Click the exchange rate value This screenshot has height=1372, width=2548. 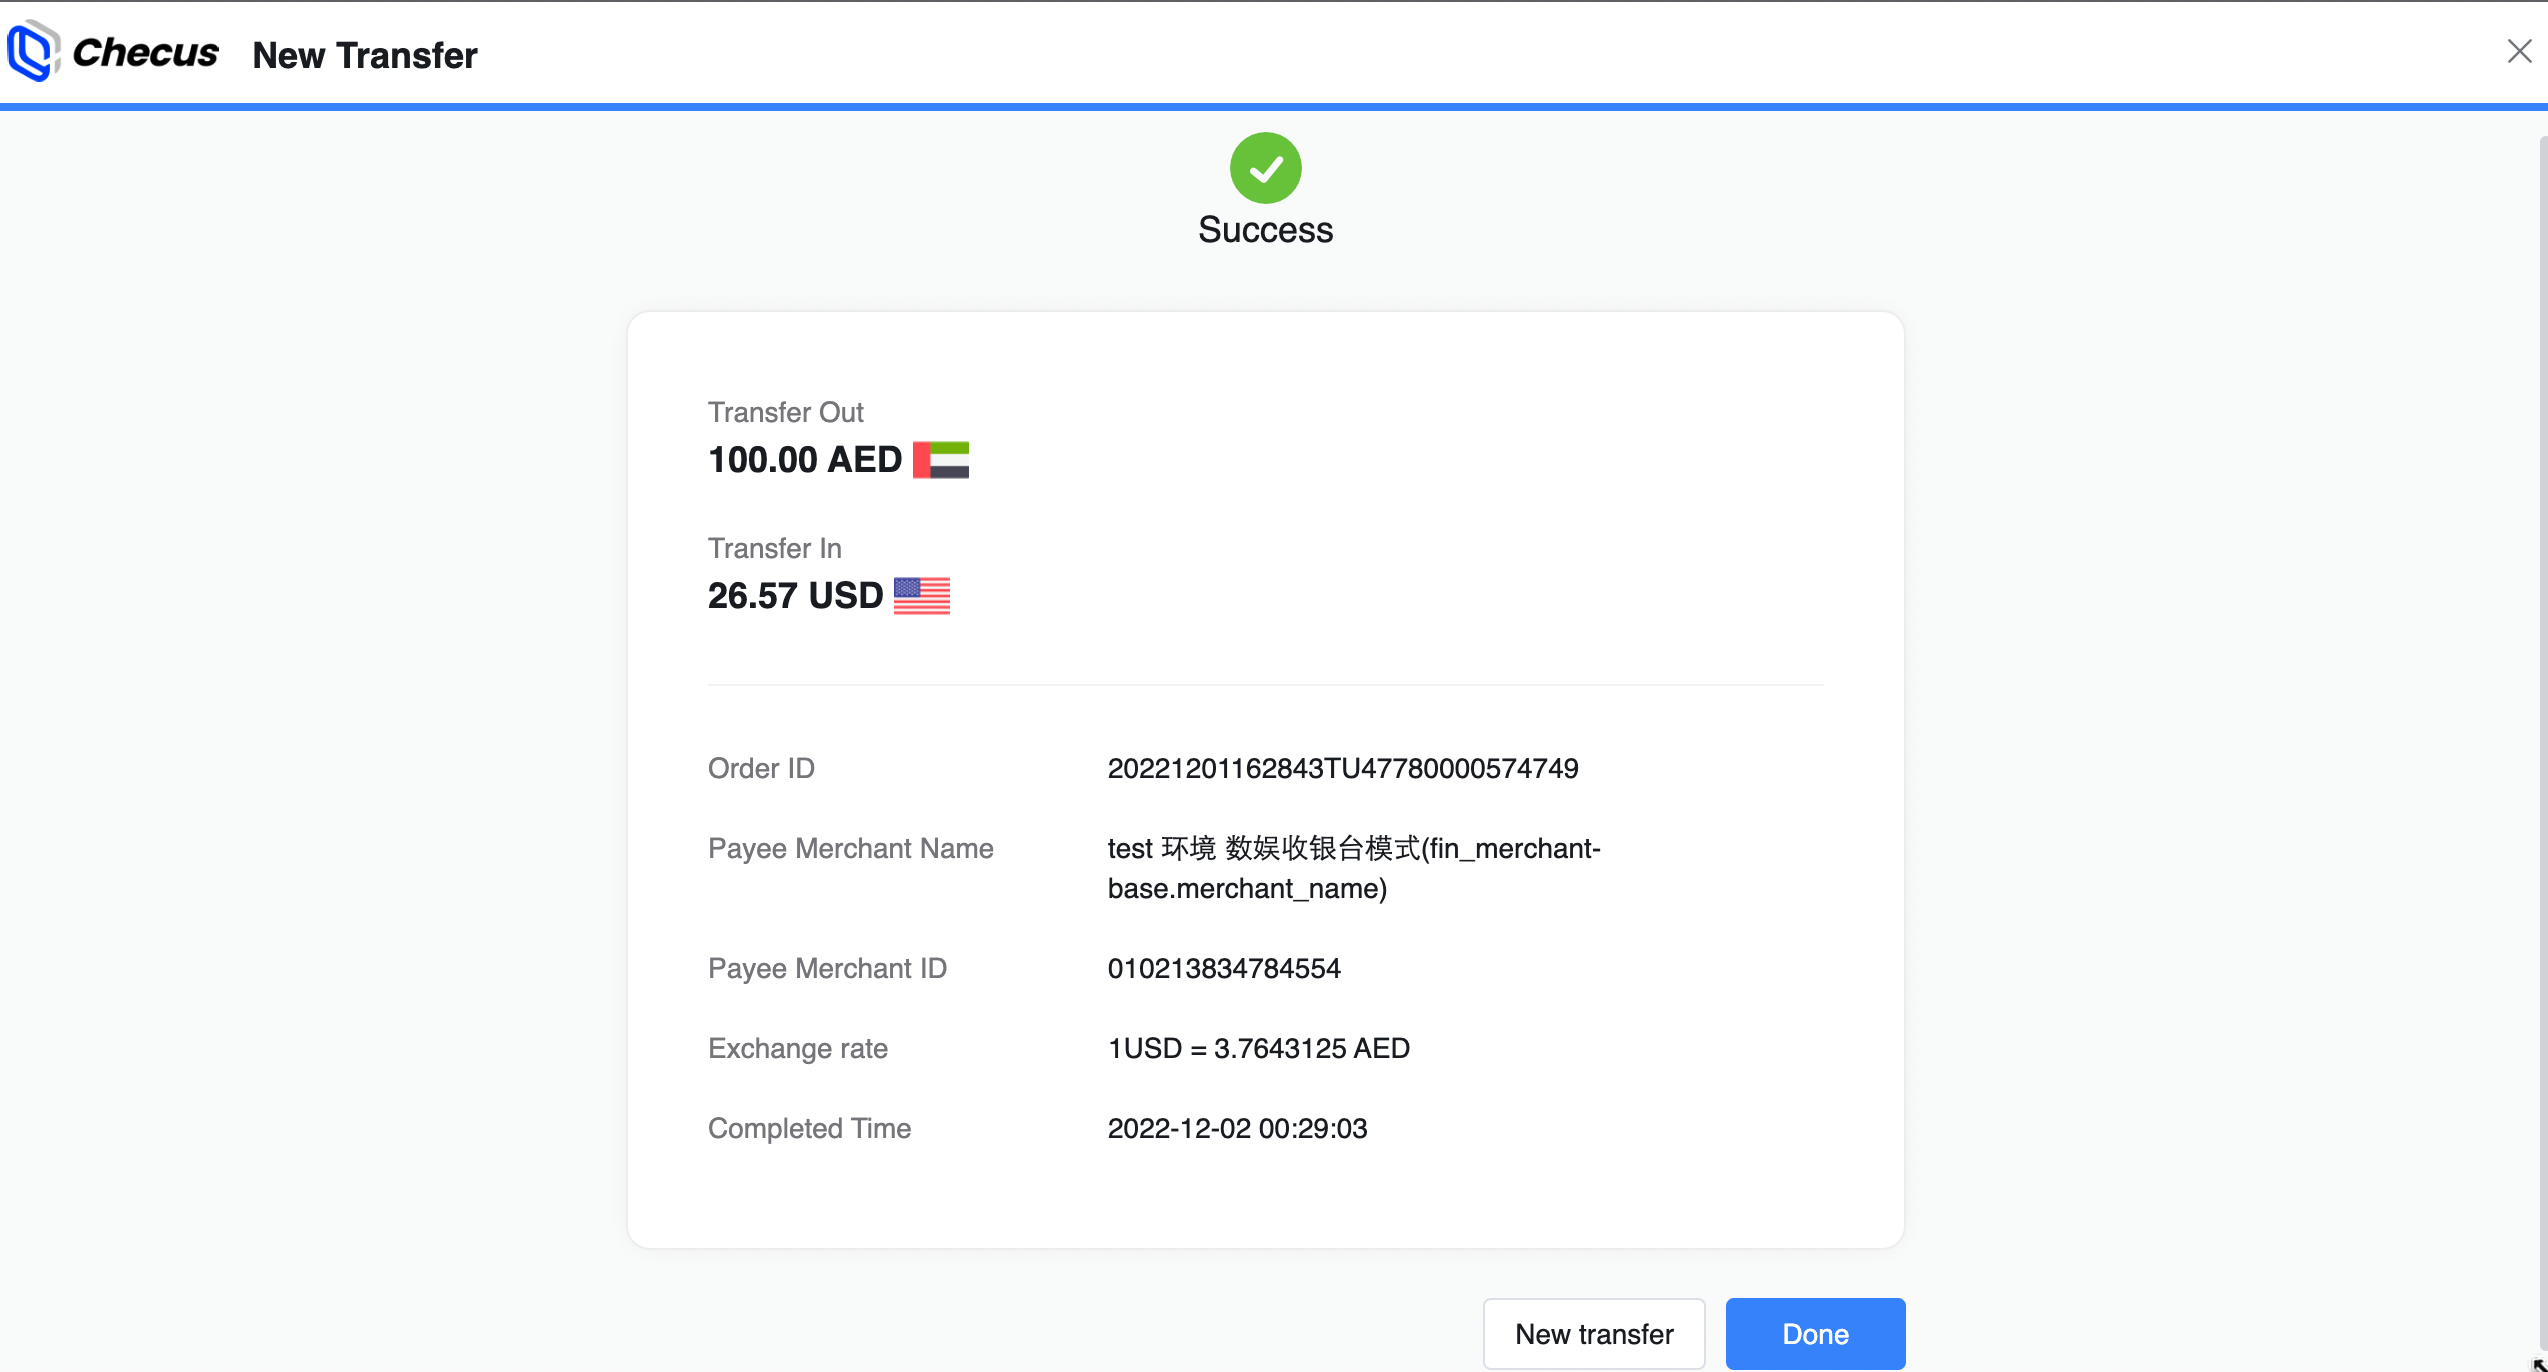1258,1048
